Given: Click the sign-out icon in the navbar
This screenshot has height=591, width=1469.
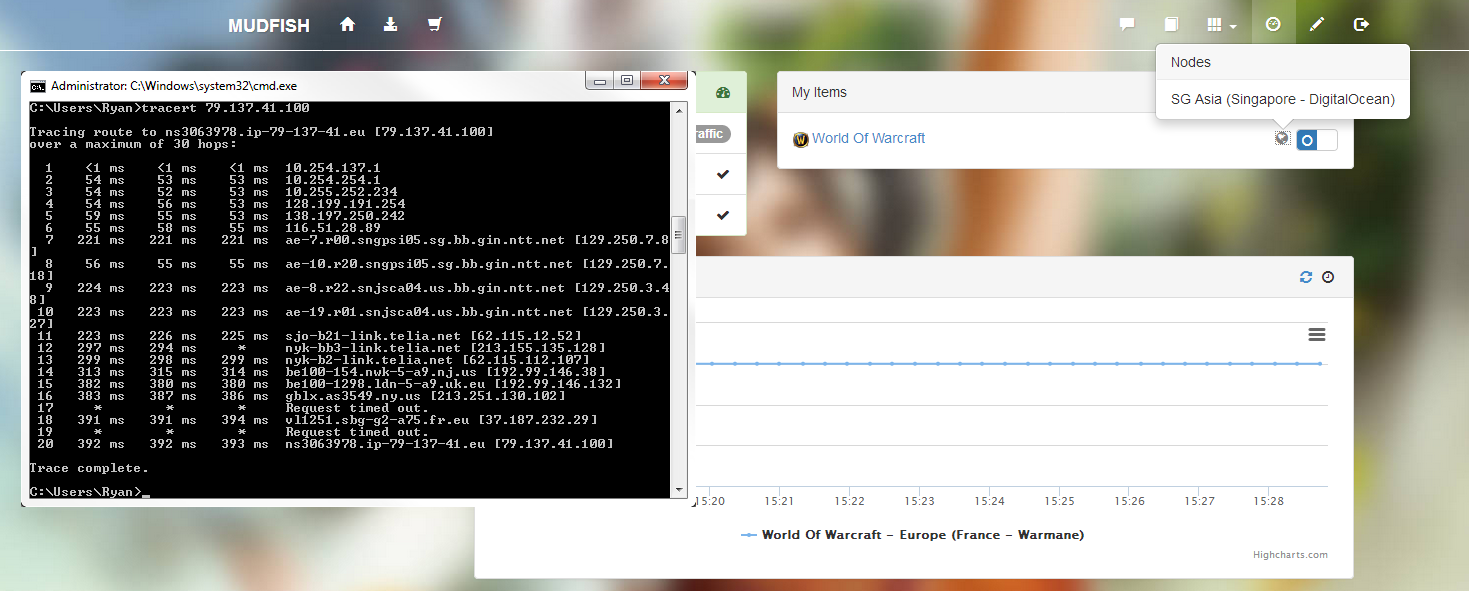Looking at the screenshot, I should tap(1361, 25).
